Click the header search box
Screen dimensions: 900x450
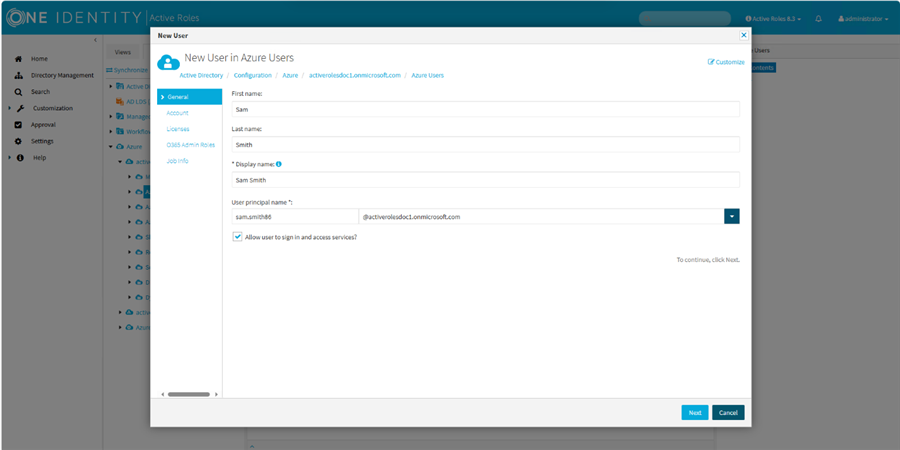tap(685, 18)
